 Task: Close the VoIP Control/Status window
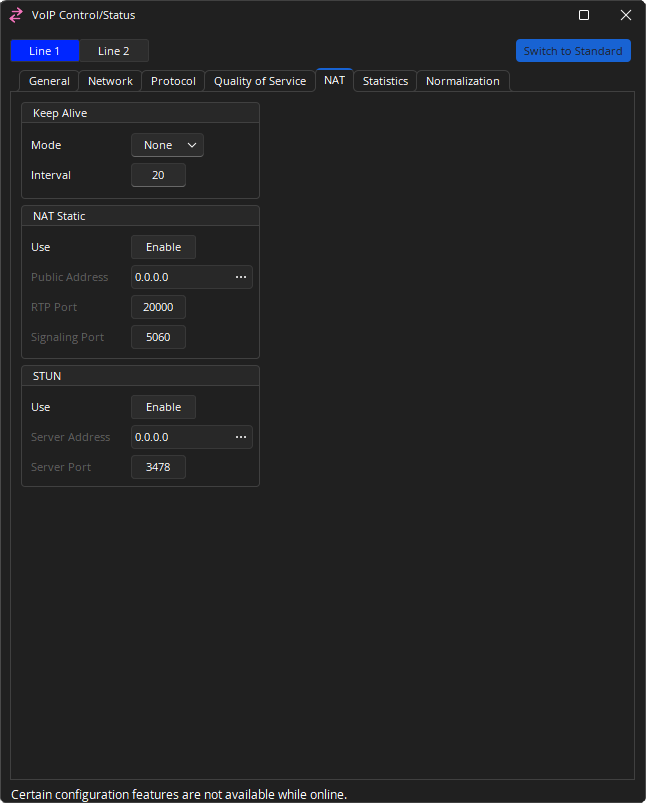[x=626, y=15]
